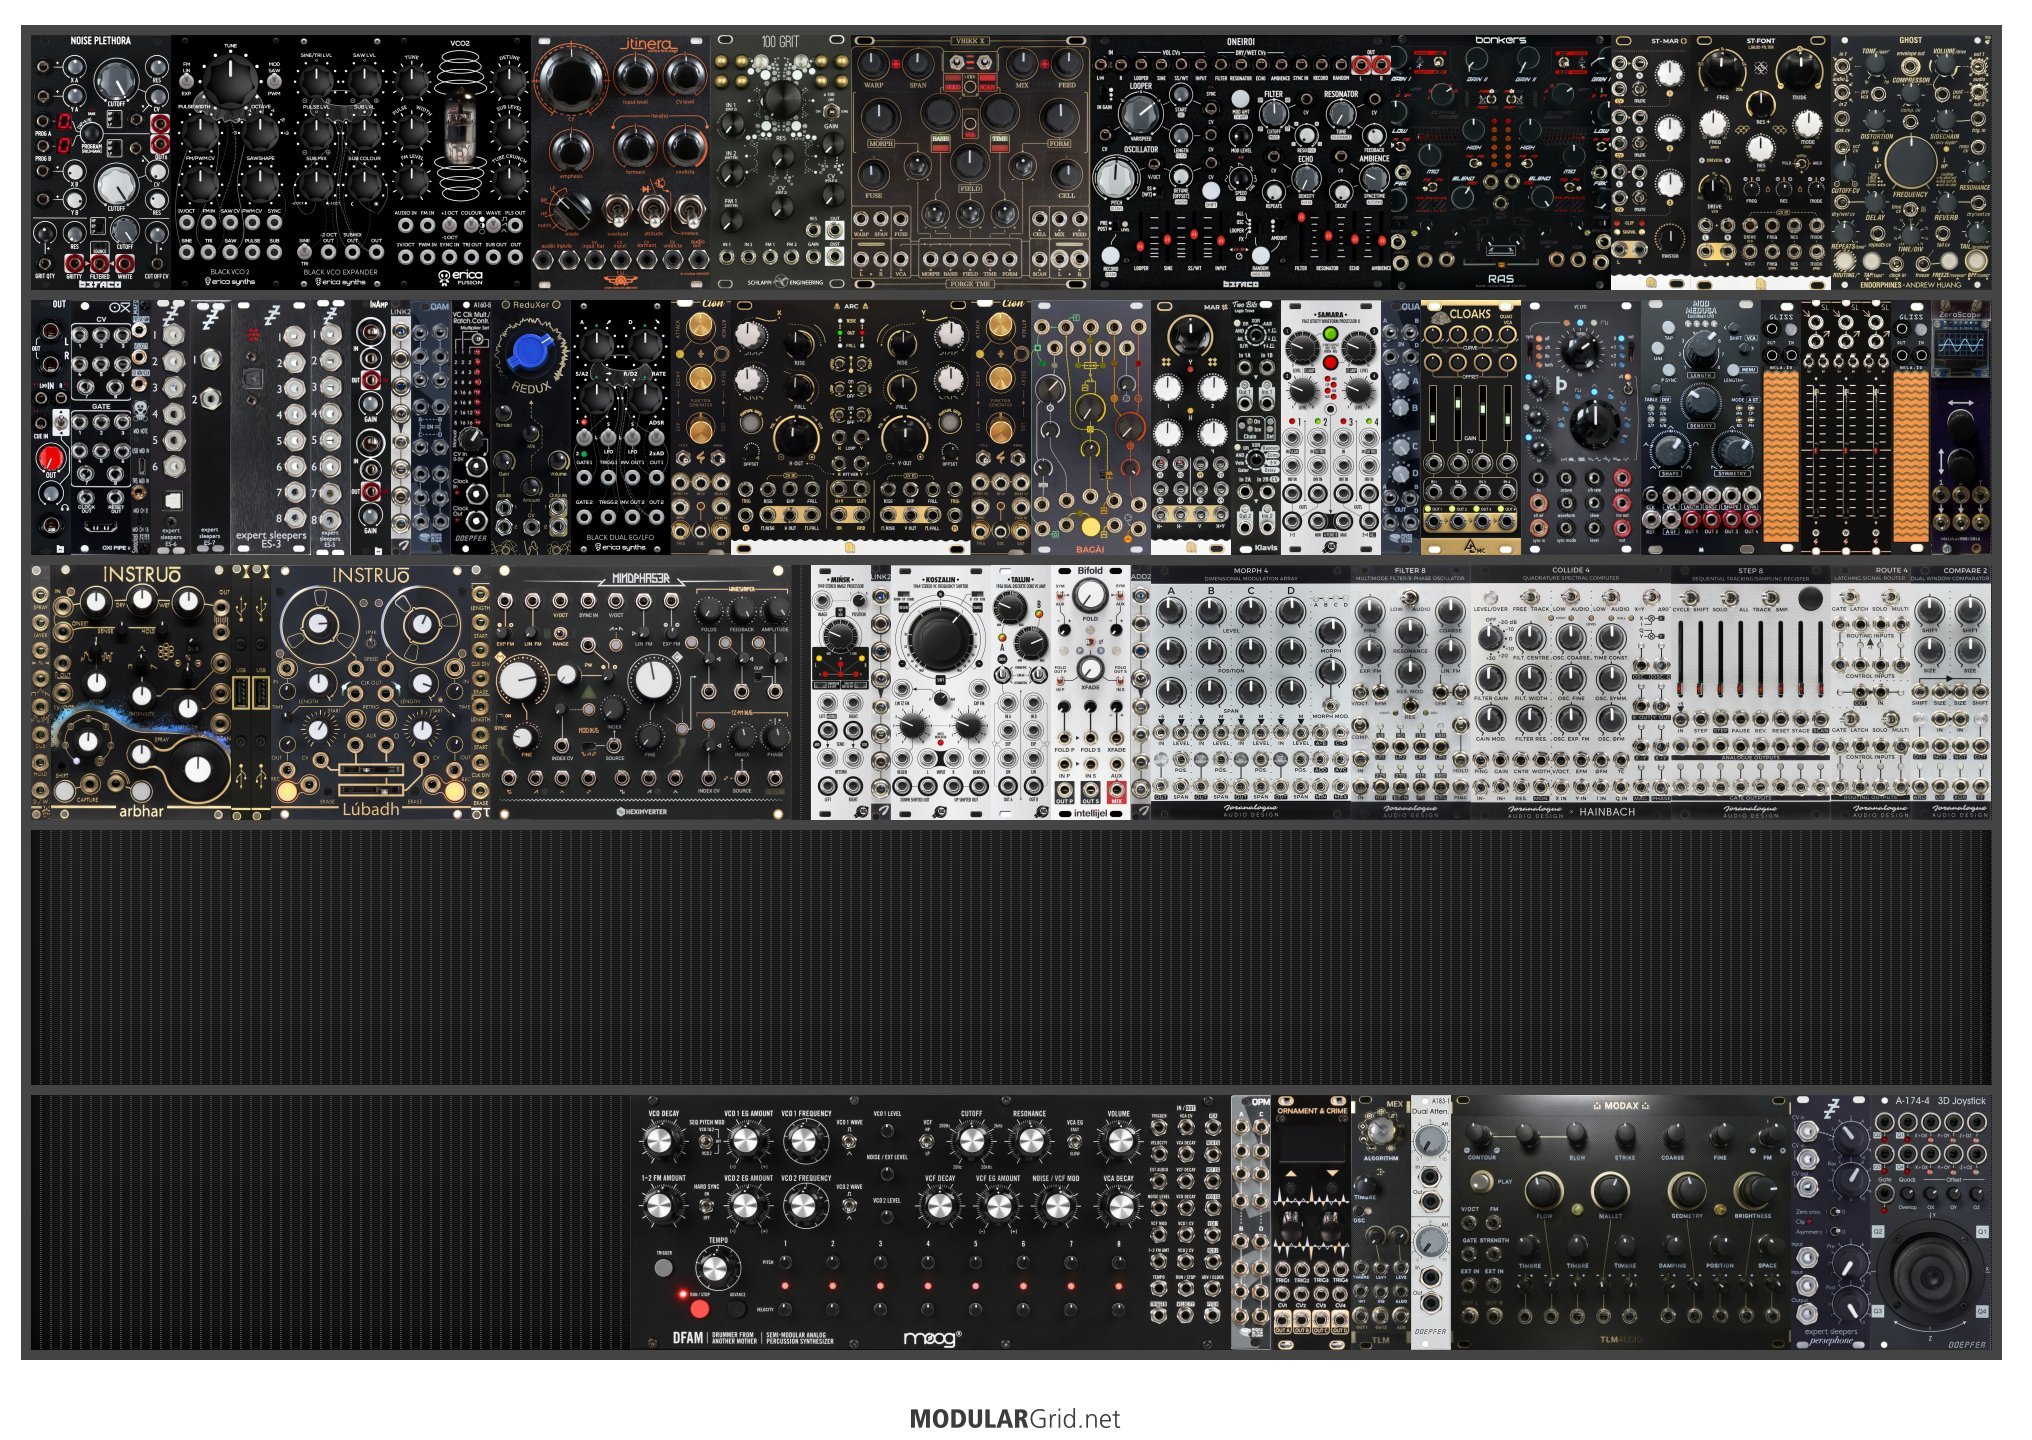Click the Hexinverter logo under Mindphaser

641,812
